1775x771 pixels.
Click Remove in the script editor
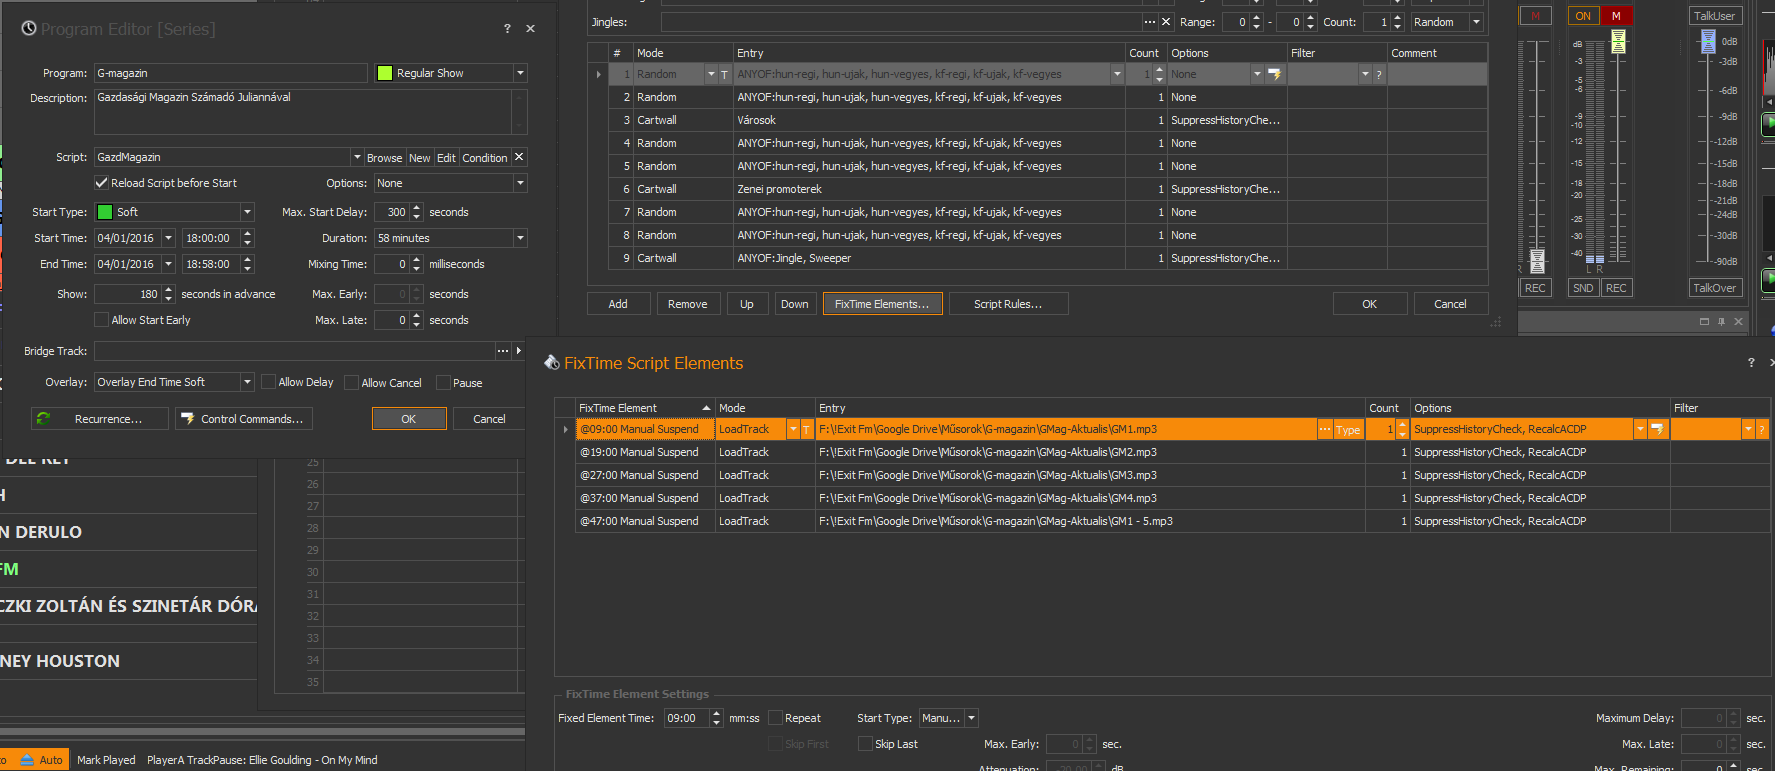click(x=687, y=304)
